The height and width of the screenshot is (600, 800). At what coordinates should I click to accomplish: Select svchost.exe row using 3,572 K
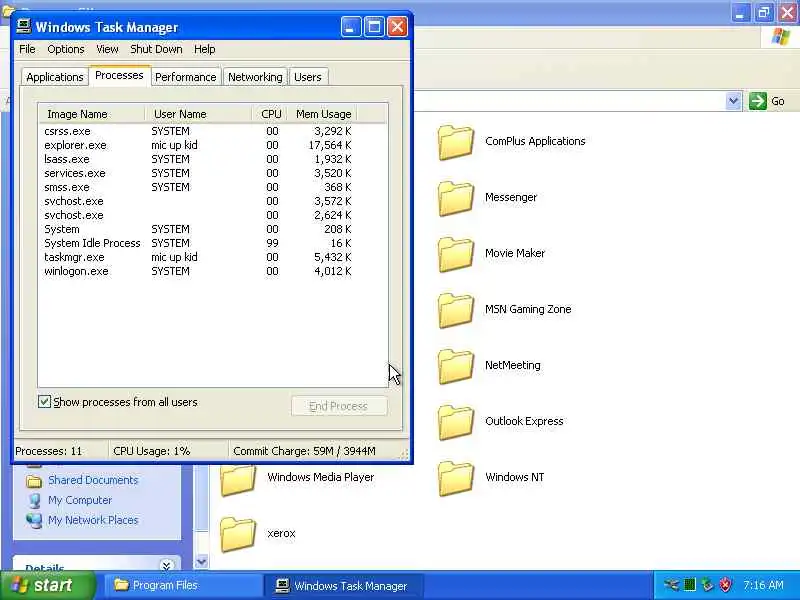[x=198, y=202]
